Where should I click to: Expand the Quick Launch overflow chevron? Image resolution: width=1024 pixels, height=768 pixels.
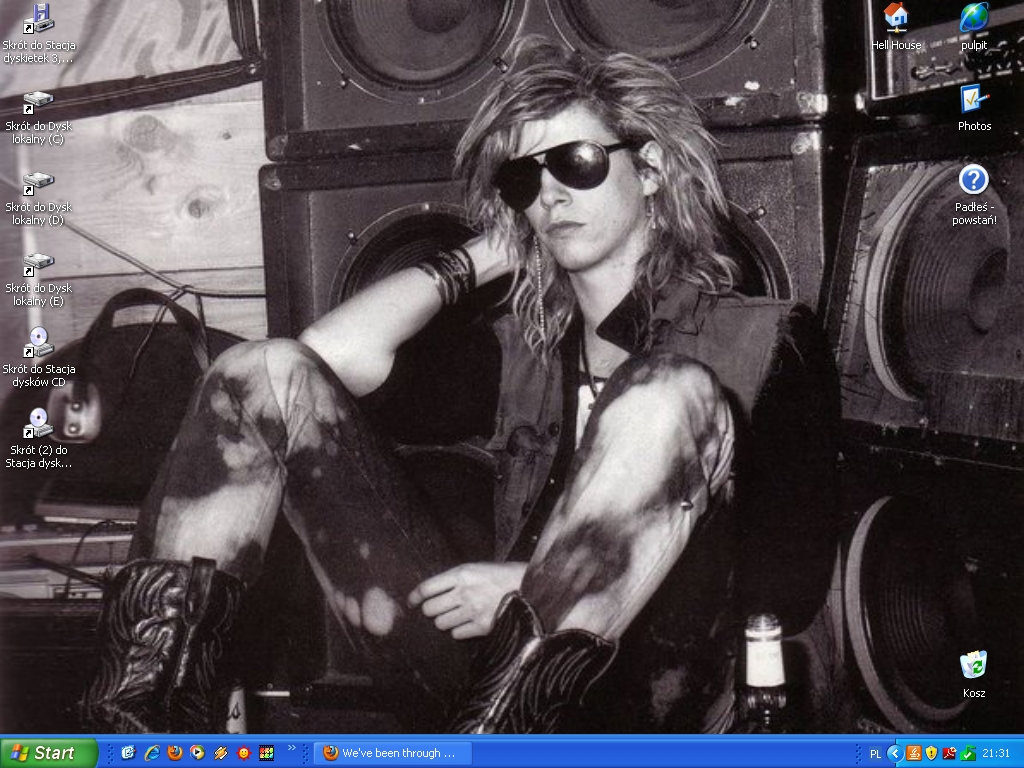click(x=291, y=748)
